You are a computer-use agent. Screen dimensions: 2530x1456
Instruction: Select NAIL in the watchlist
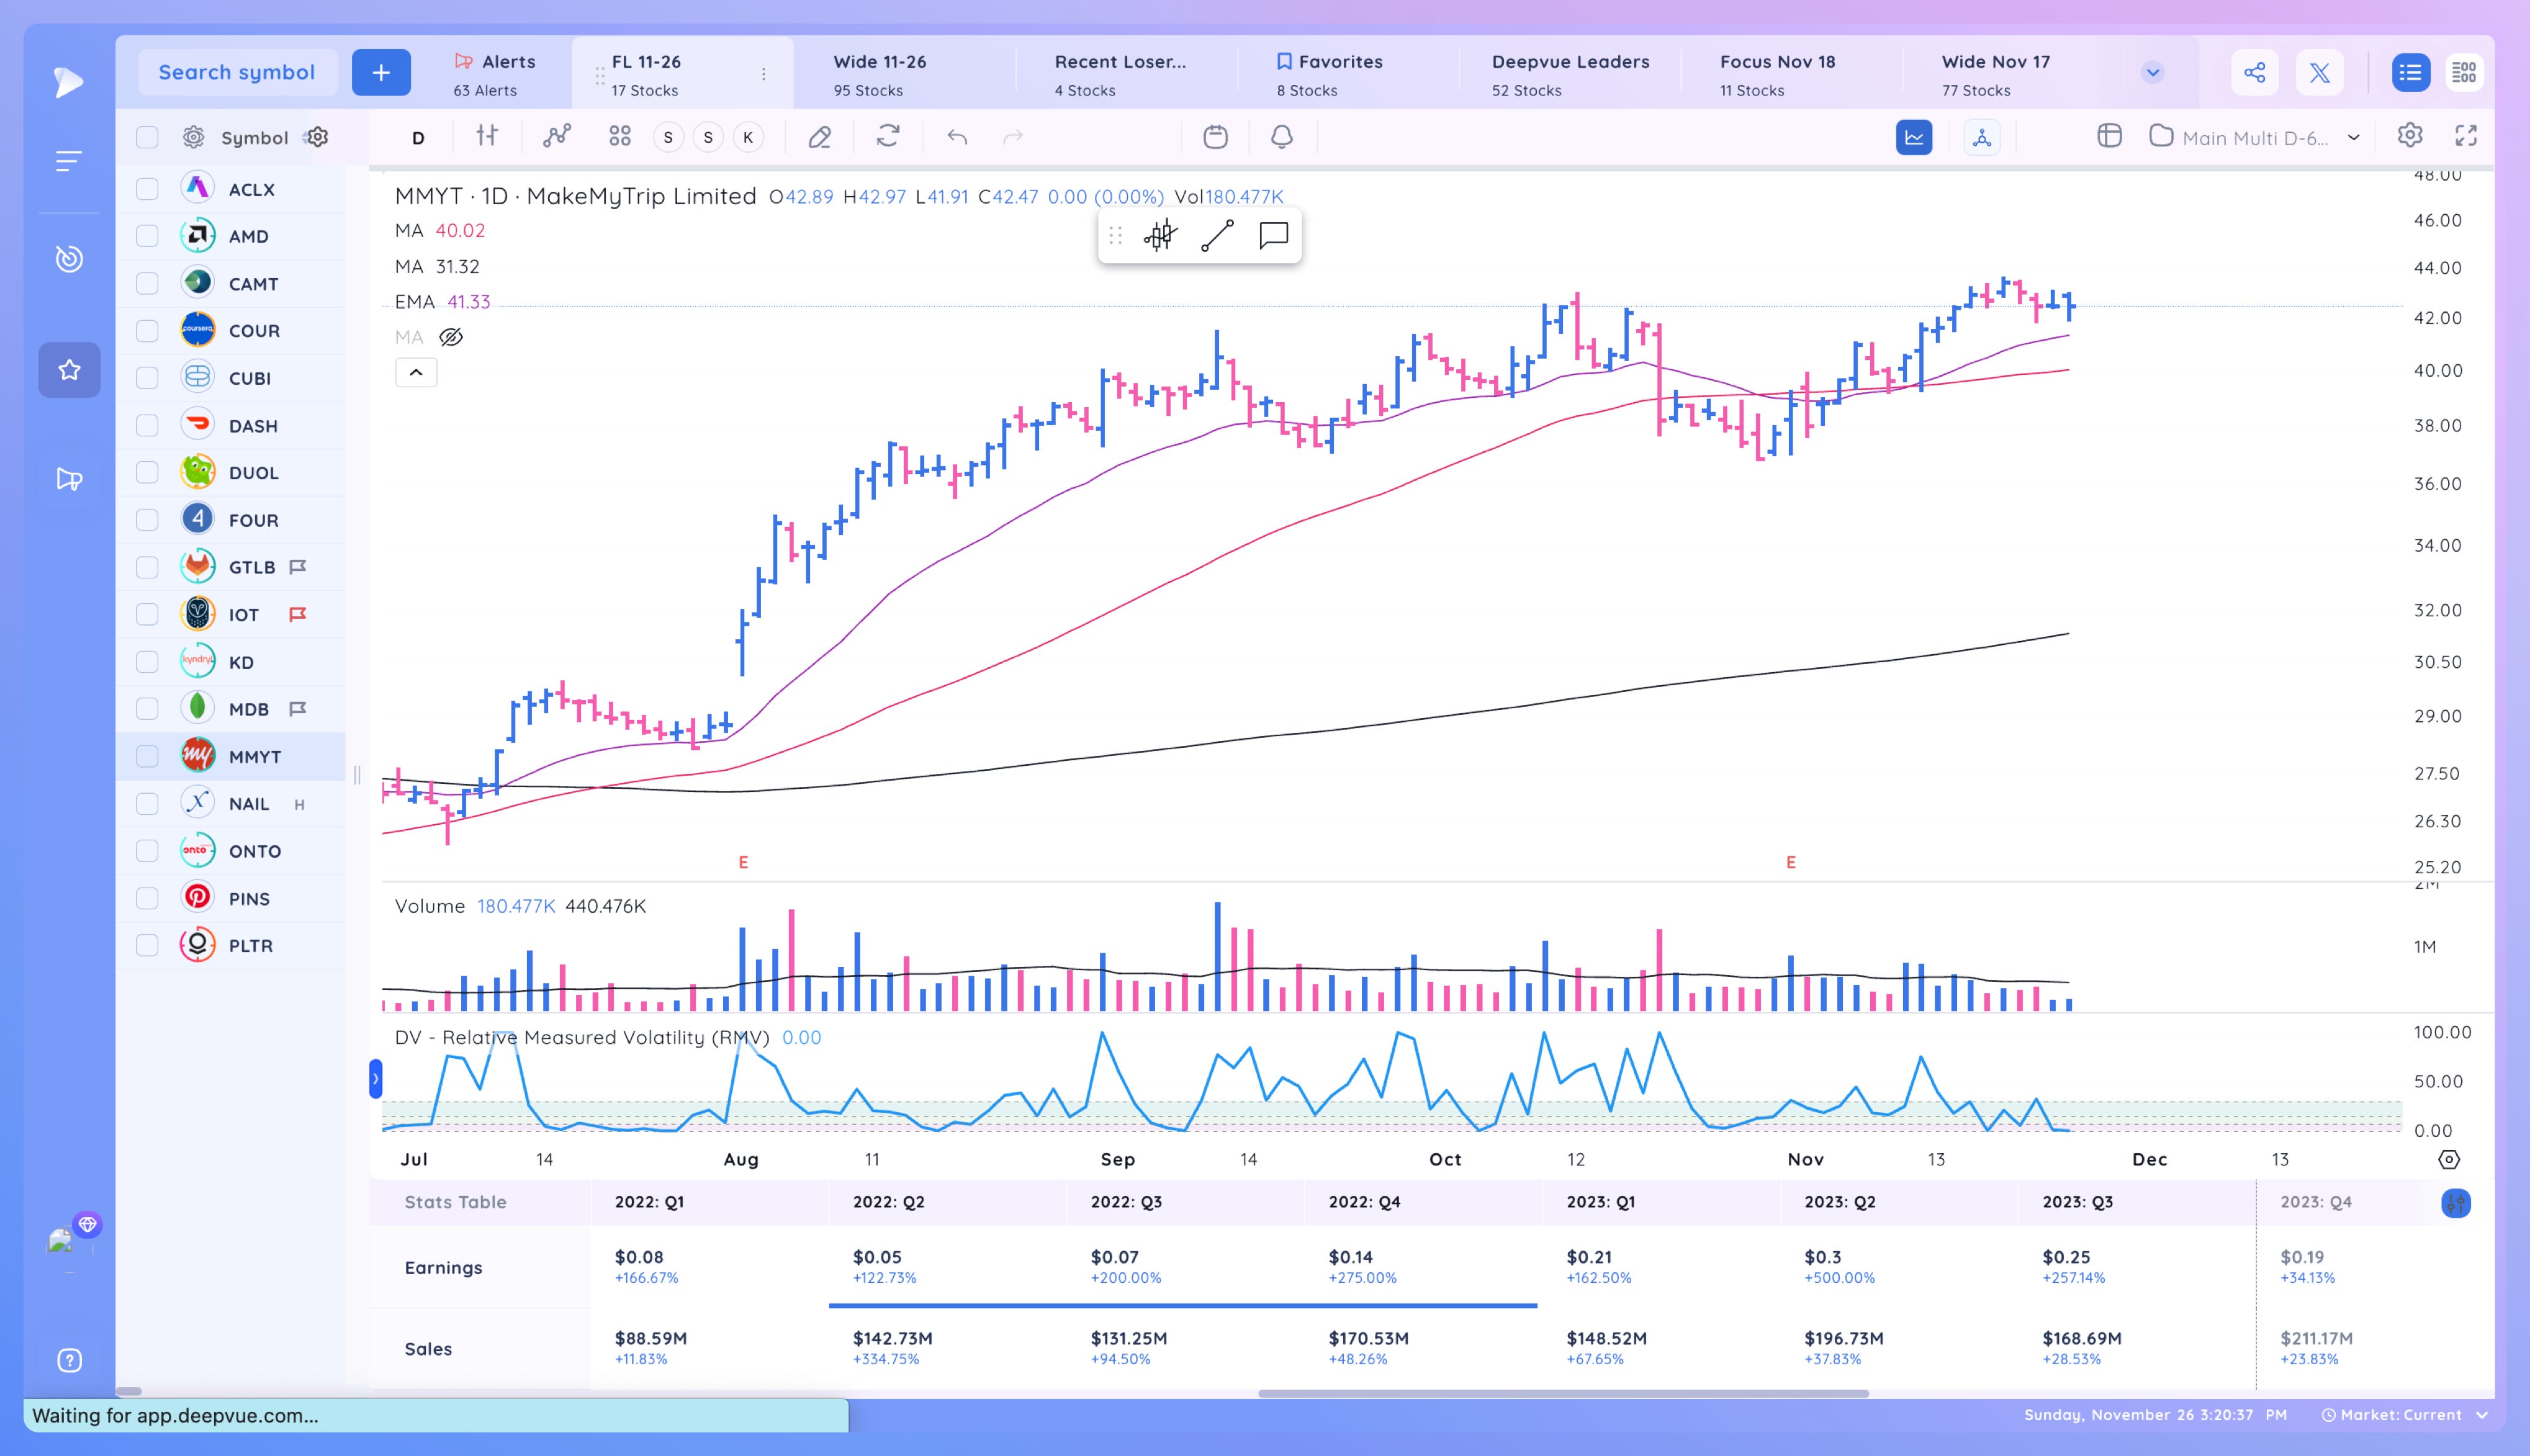click(249, 804)
